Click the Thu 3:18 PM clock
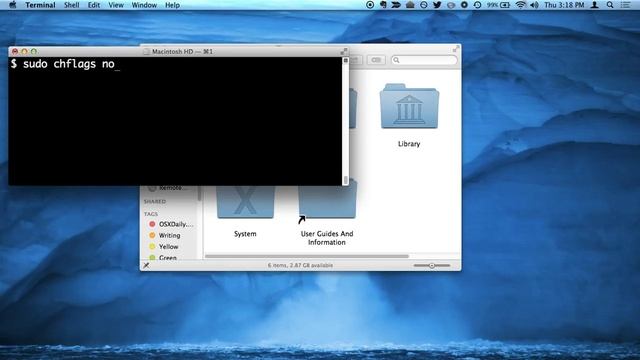Screen dimensions: 640x360 pos(564,5)
